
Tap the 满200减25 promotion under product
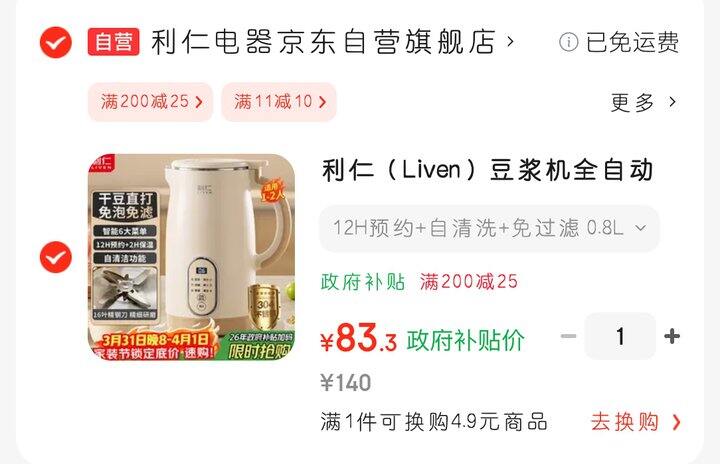coord(469,282)
